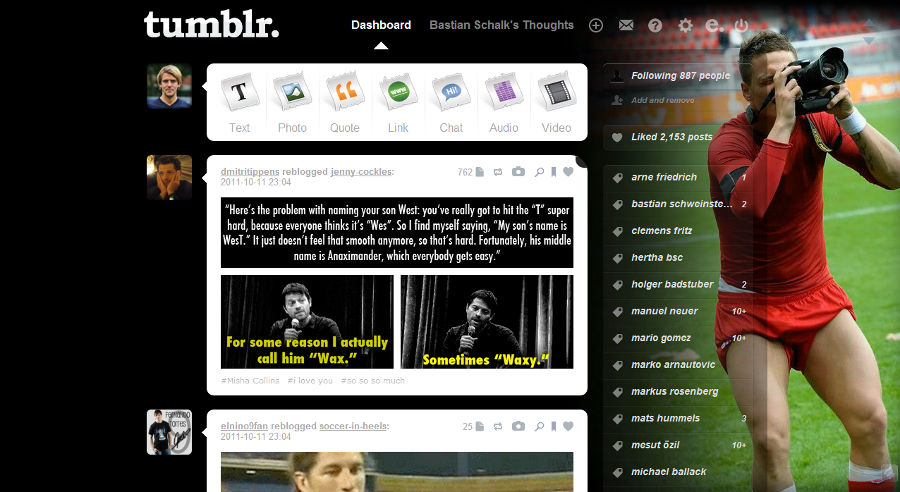
Task: Create a new Link post
Action: (x=398, y=103)
